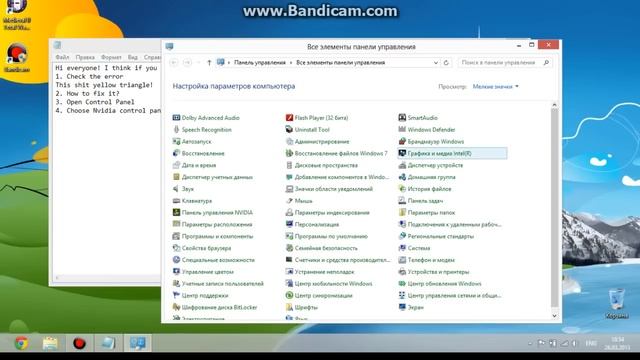The image size is (640, 360).
Task: Open the Центр обновления Windows icon
Action: [402, 283]
